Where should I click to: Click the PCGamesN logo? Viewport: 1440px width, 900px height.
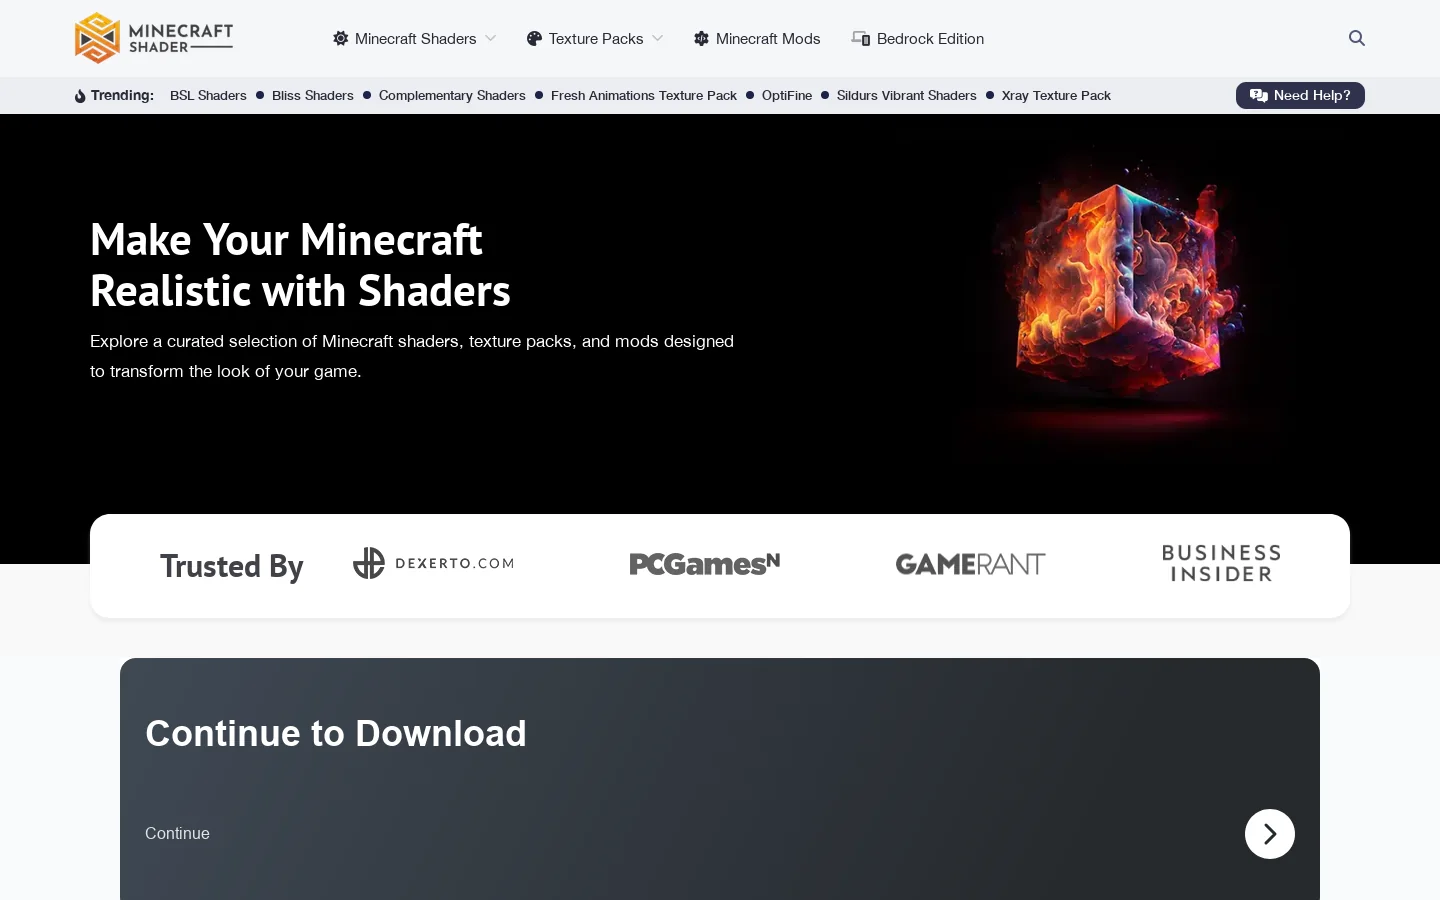point(705,564)
